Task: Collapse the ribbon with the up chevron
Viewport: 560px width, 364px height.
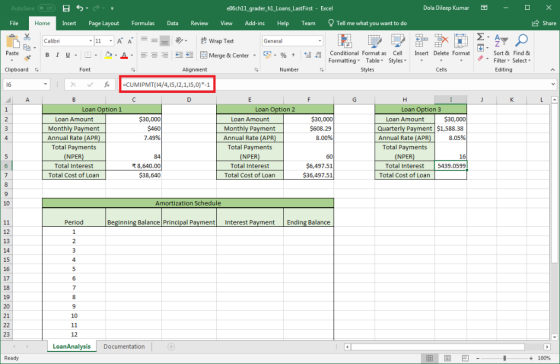Action: coord(553,70)
